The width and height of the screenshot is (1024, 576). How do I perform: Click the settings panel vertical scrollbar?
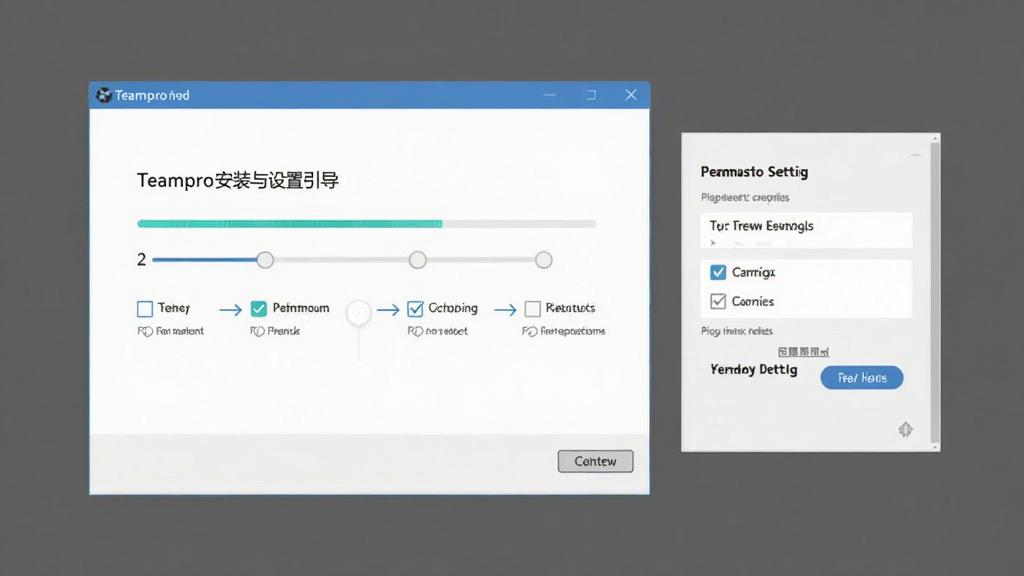(x=935, y=292)
